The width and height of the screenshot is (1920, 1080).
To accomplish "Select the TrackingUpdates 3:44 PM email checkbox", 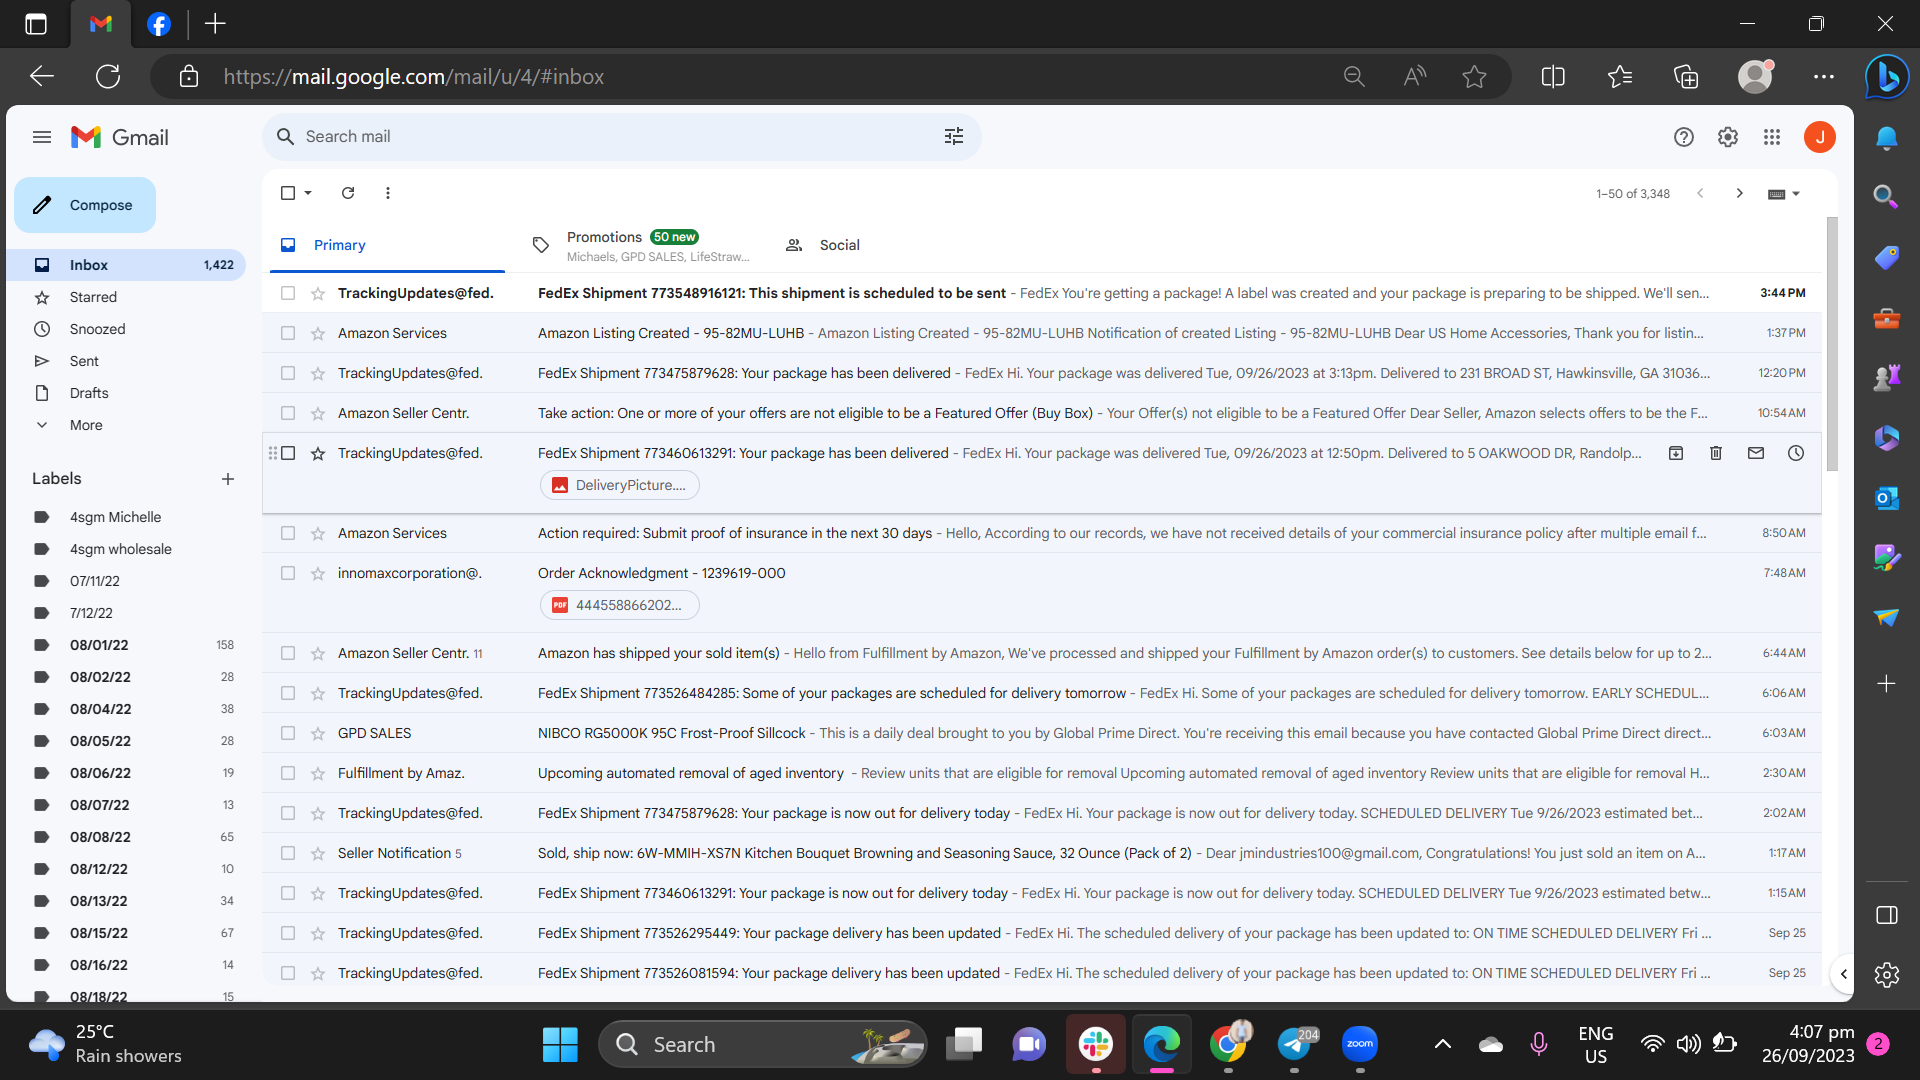I will 288,293.
